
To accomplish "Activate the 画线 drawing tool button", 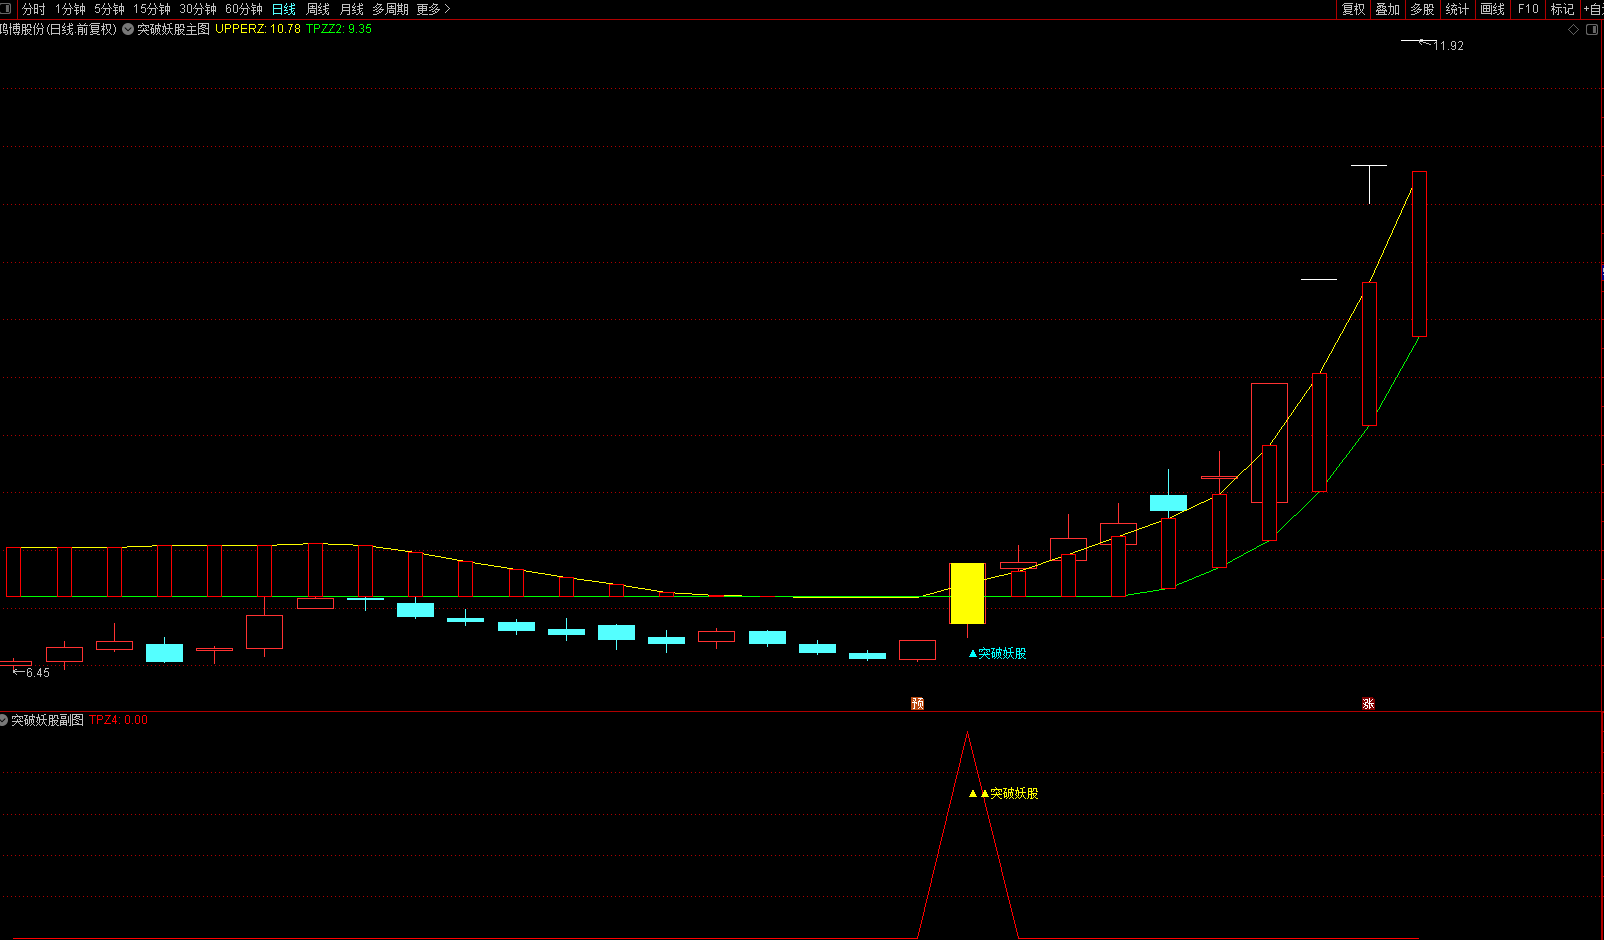I will point(1492,9).
